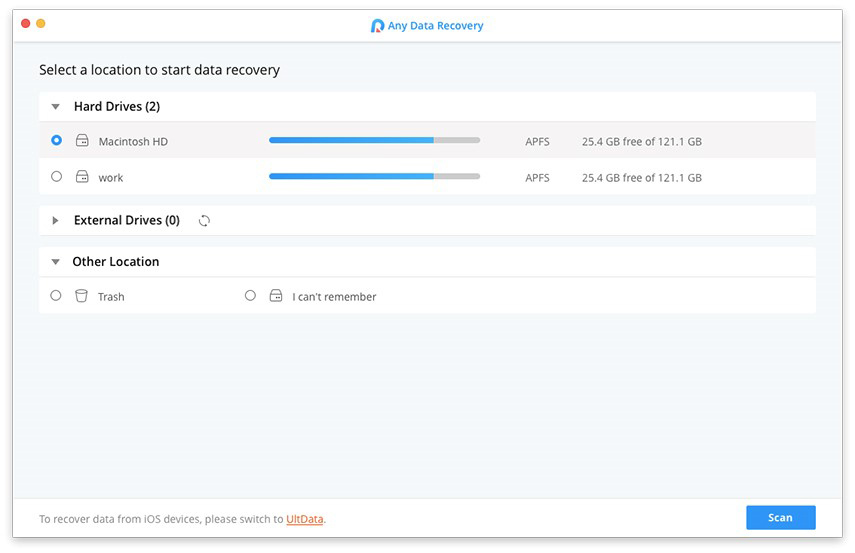Choose the Trash location radio button
855x553 pixels.
(56, 296)
